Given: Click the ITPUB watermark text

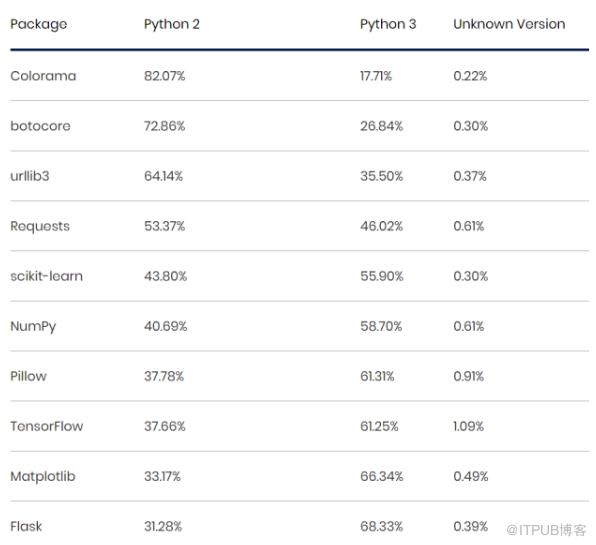Looking at the screenshot, I should [546, 530].
